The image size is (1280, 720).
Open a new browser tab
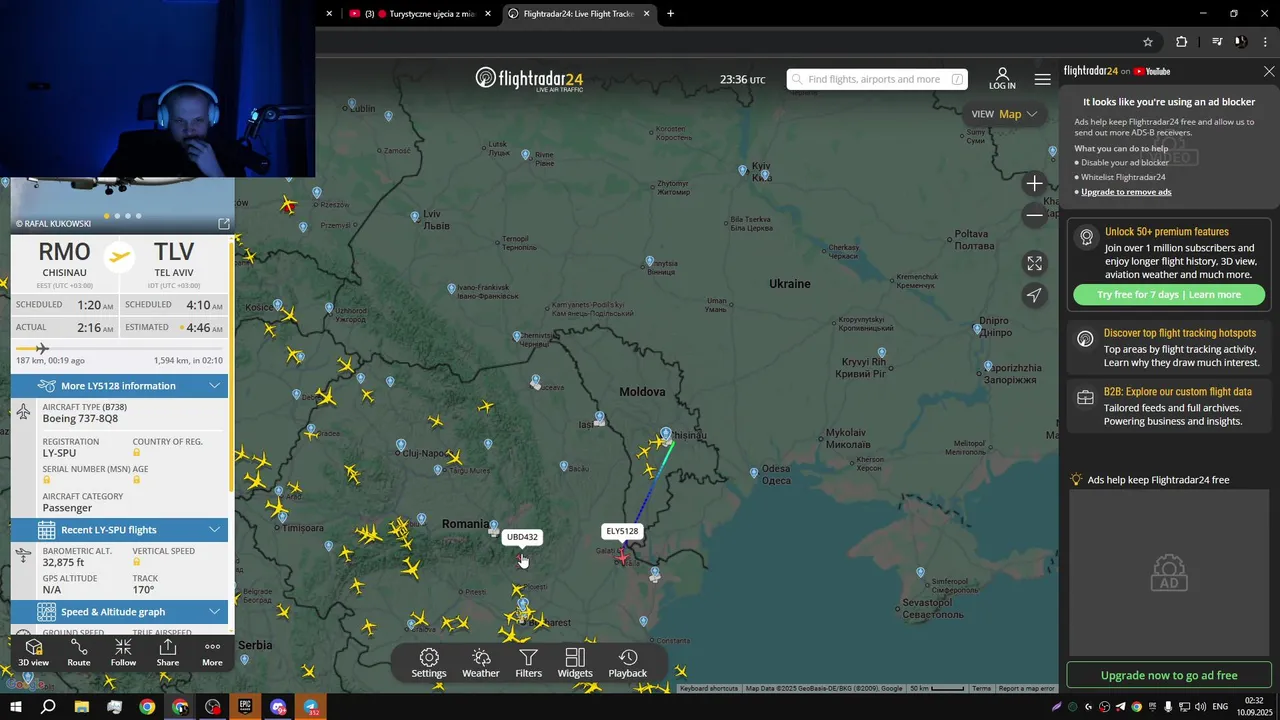670,14
